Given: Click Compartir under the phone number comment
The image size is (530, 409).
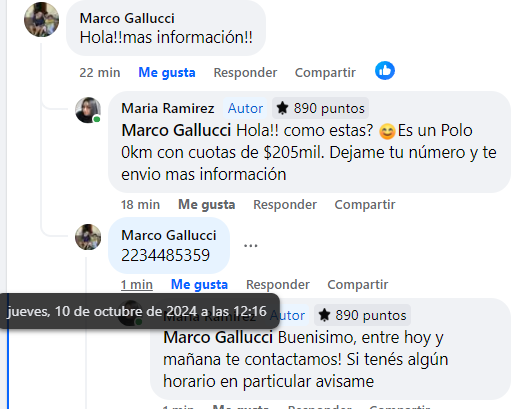Looking at the screenshot, I should tap(358, 285).
